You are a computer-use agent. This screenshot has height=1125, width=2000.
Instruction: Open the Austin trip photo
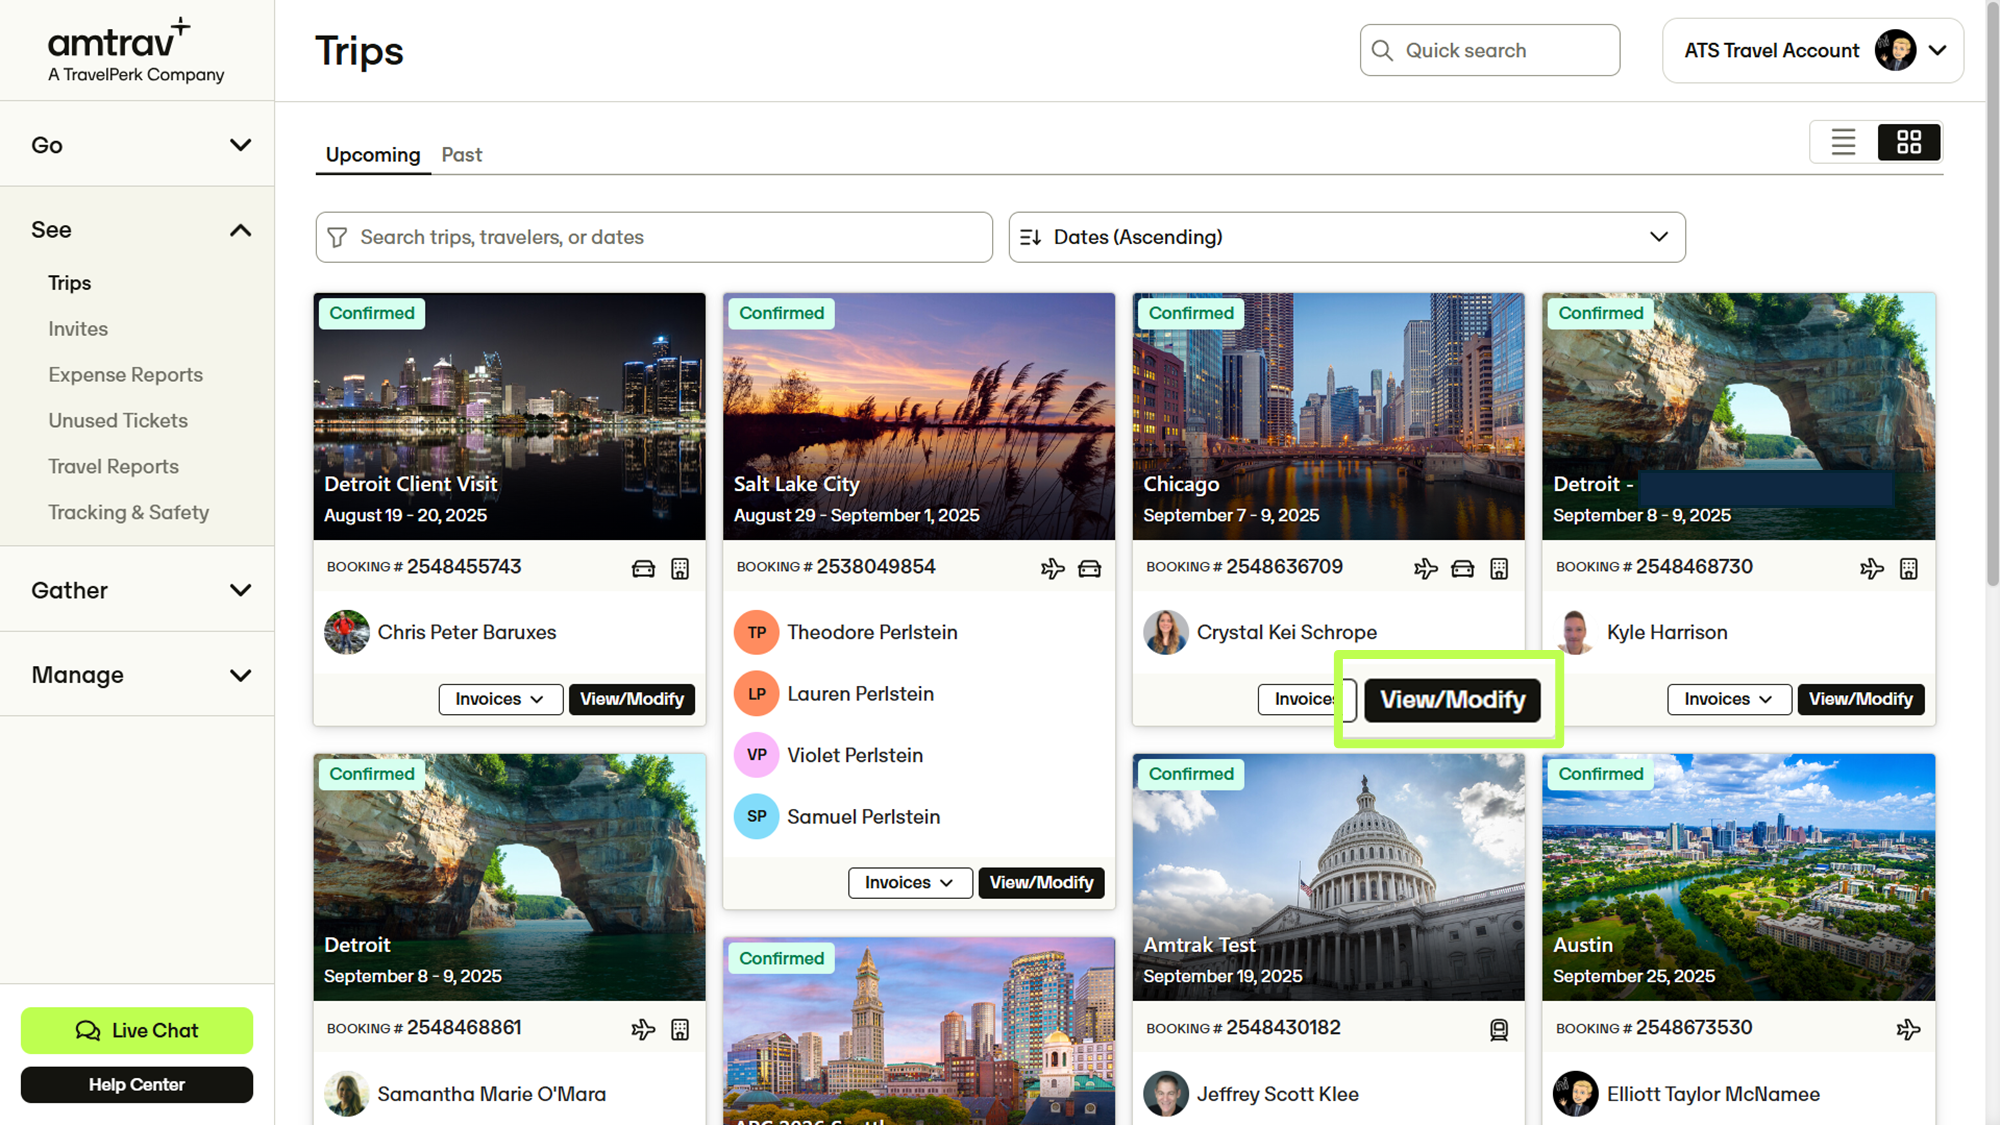click(x=1738, y=877)
